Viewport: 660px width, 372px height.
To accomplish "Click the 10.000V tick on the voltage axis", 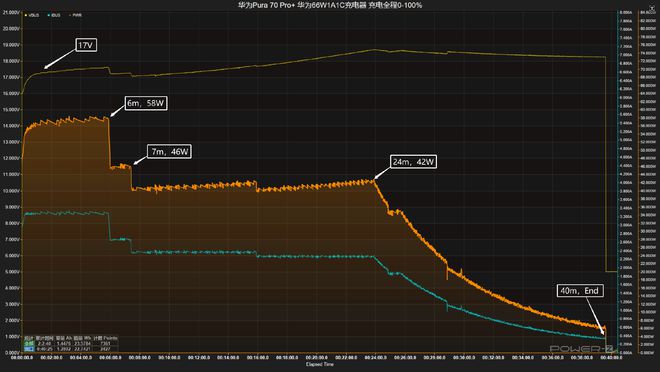I will pyautogui.click(x=11, y=191).
